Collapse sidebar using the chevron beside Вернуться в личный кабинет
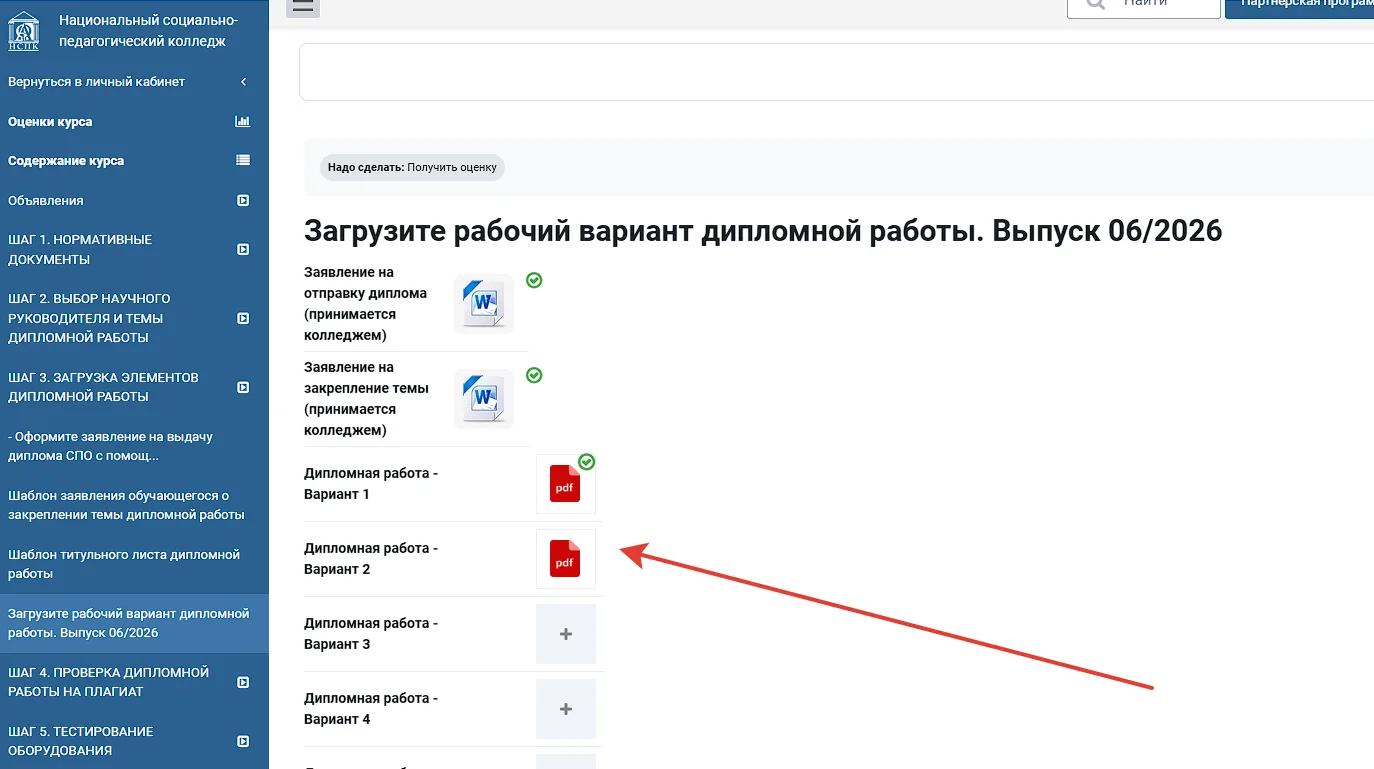1374x769 pixels. pos(244,82)
